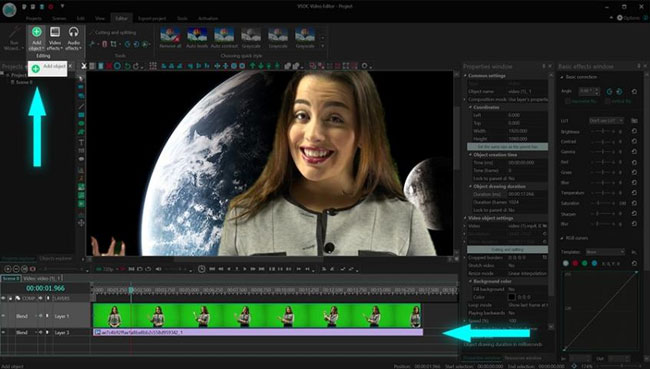Viewport: 650px width, 369px height.
Task: Click the green Add object ribbon icon
Action: (x=36, y=32)
